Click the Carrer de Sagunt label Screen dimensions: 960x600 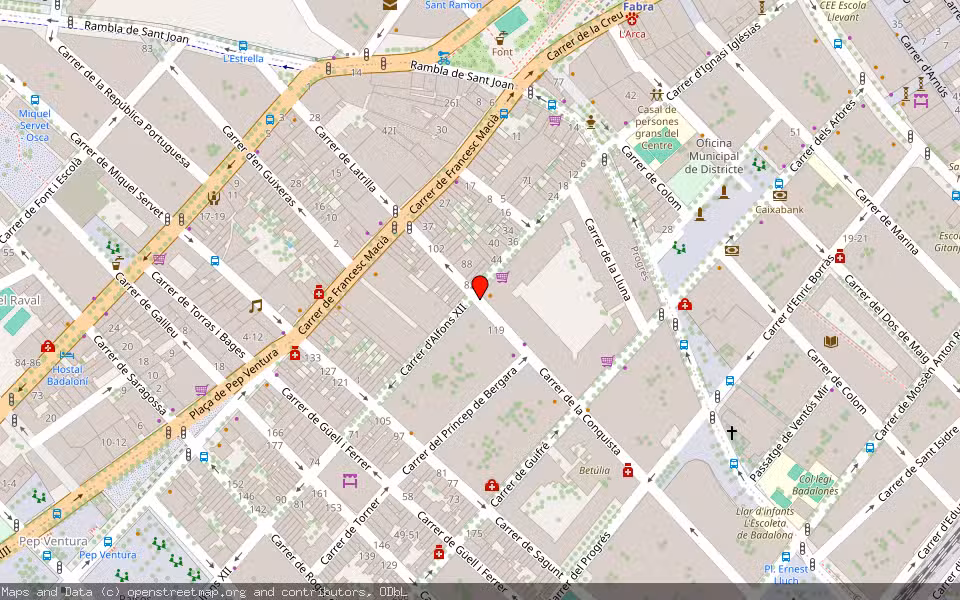tap(529, 549)
